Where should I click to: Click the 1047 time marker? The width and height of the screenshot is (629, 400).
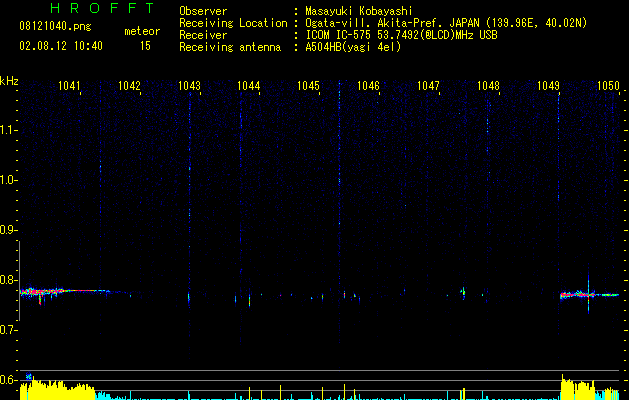[x=428, y=86]
